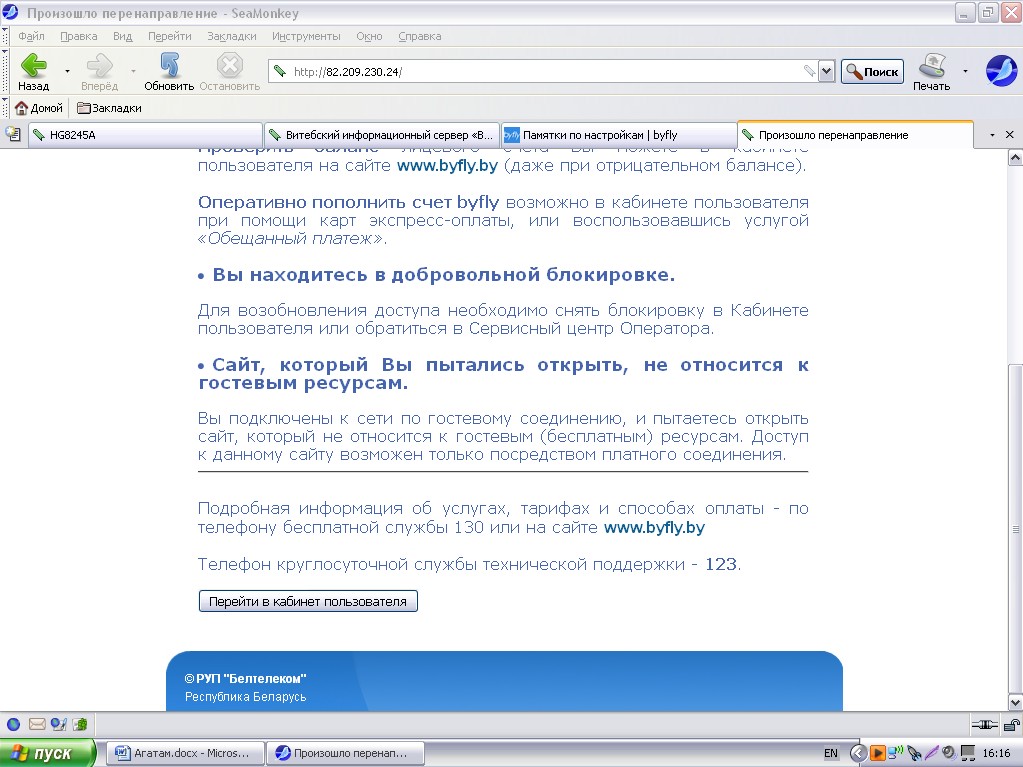Click the tray clock showing 16:16
The height and width of the screenshot is (767, 1023).
[996, 753]
